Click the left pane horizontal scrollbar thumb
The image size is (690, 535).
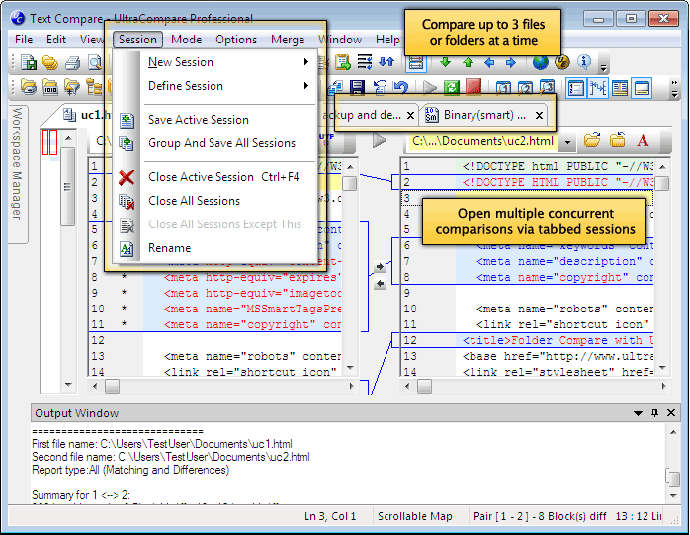coord(112,386)
